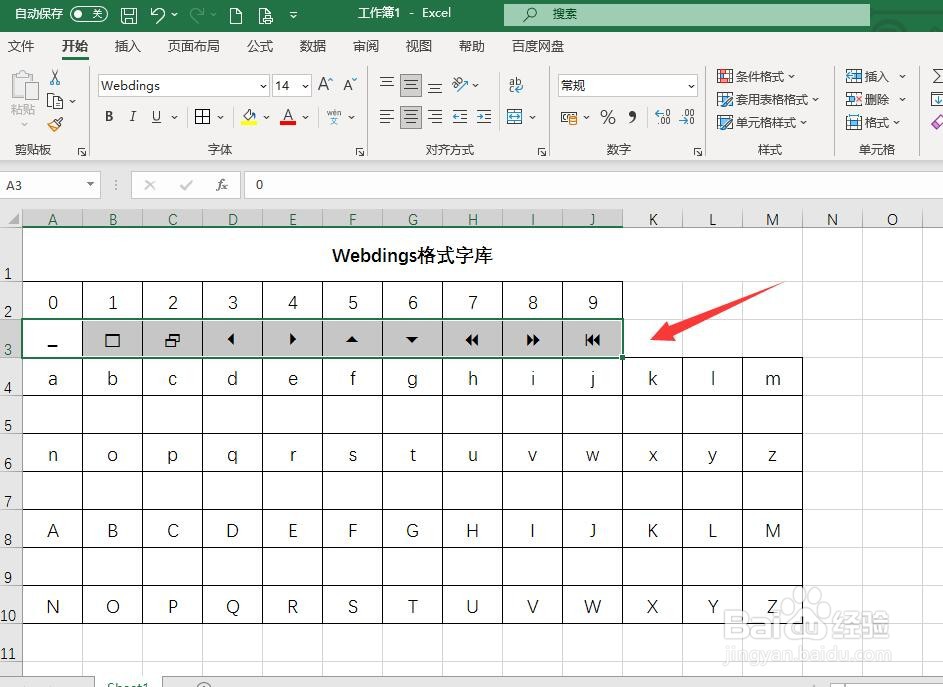Switch to the 数据 (Data) tab
Screen dimensions: 943x687
coord(313,46)
